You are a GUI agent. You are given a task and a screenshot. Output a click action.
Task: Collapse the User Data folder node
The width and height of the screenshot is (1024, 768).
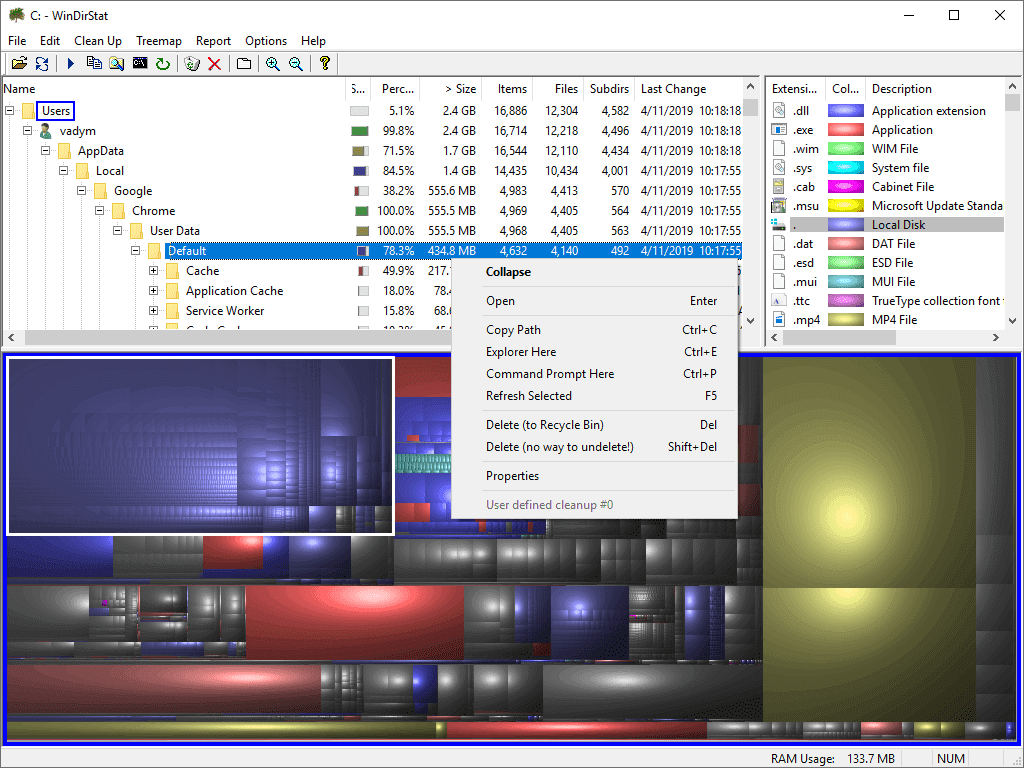click(x=118, y=231)
